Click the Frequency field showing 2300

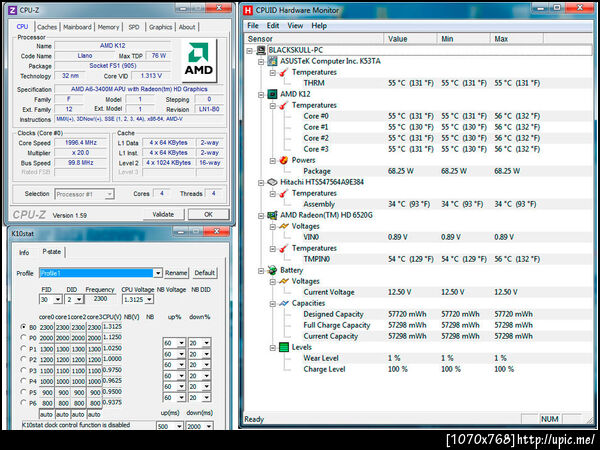coord(100,299)
